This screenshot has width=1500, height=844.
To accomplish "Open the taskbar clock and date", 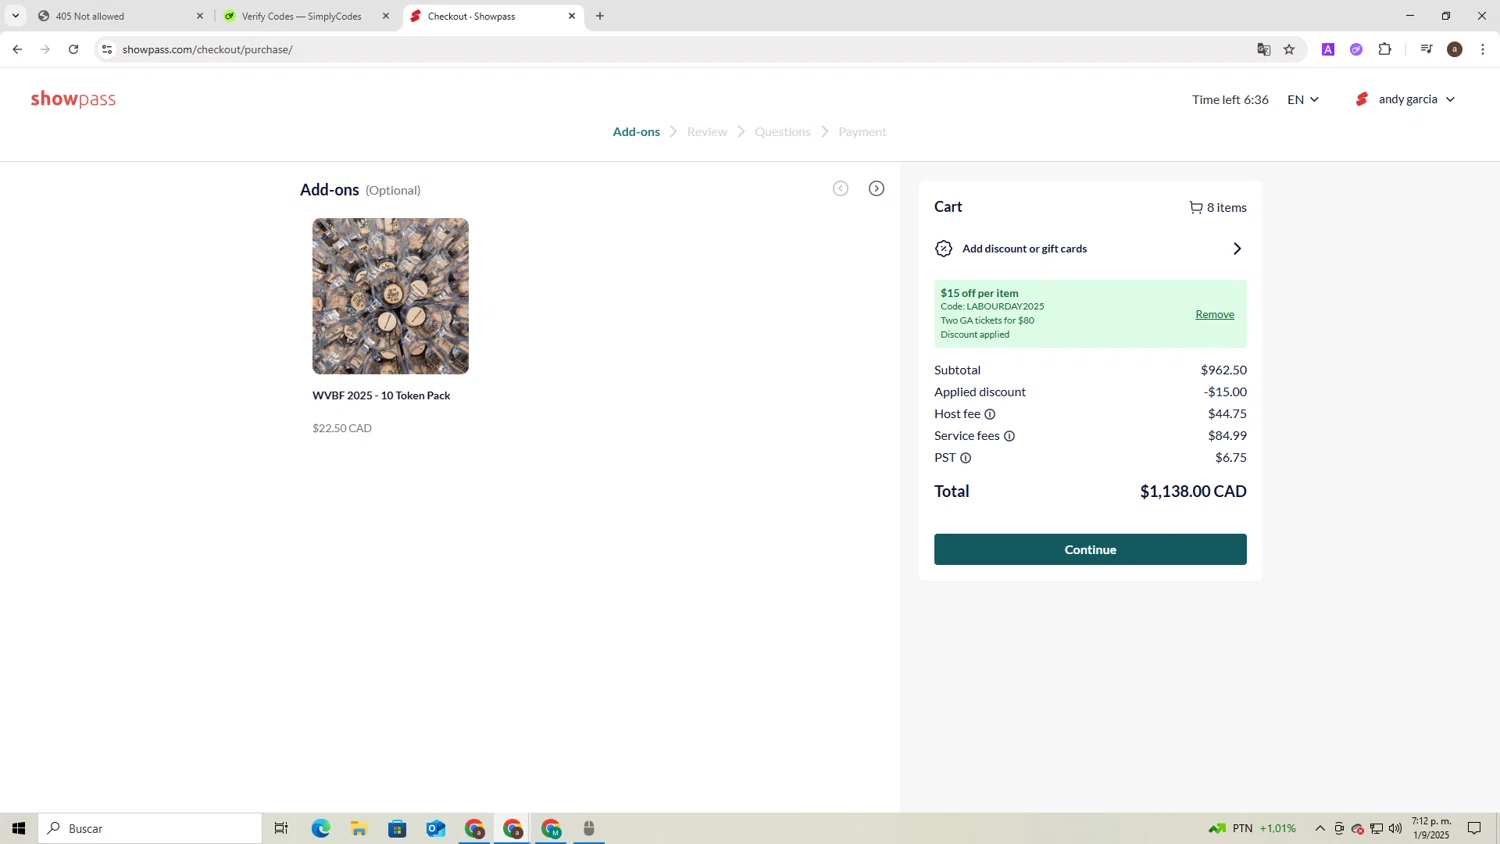I will coord(1431,828).
